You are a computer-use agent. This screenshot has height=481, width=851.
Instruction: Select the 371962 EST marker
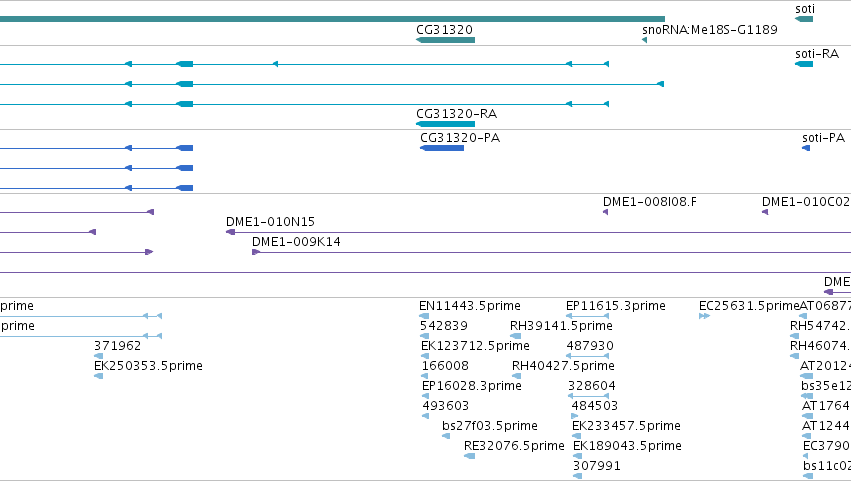tap(99, 356)
